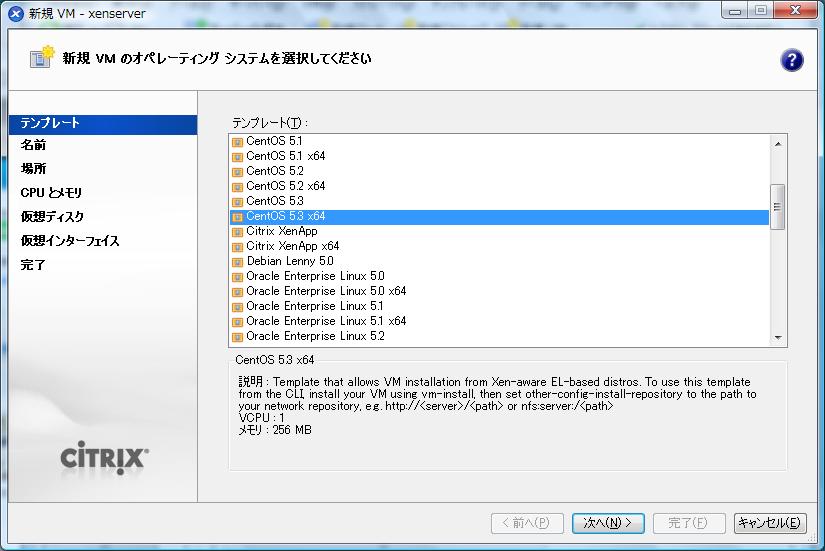Click the template icon beside CentOS 5.1 x64
Image resolution: width=825 pixels, height=551 pixels.
pos(237,156)
